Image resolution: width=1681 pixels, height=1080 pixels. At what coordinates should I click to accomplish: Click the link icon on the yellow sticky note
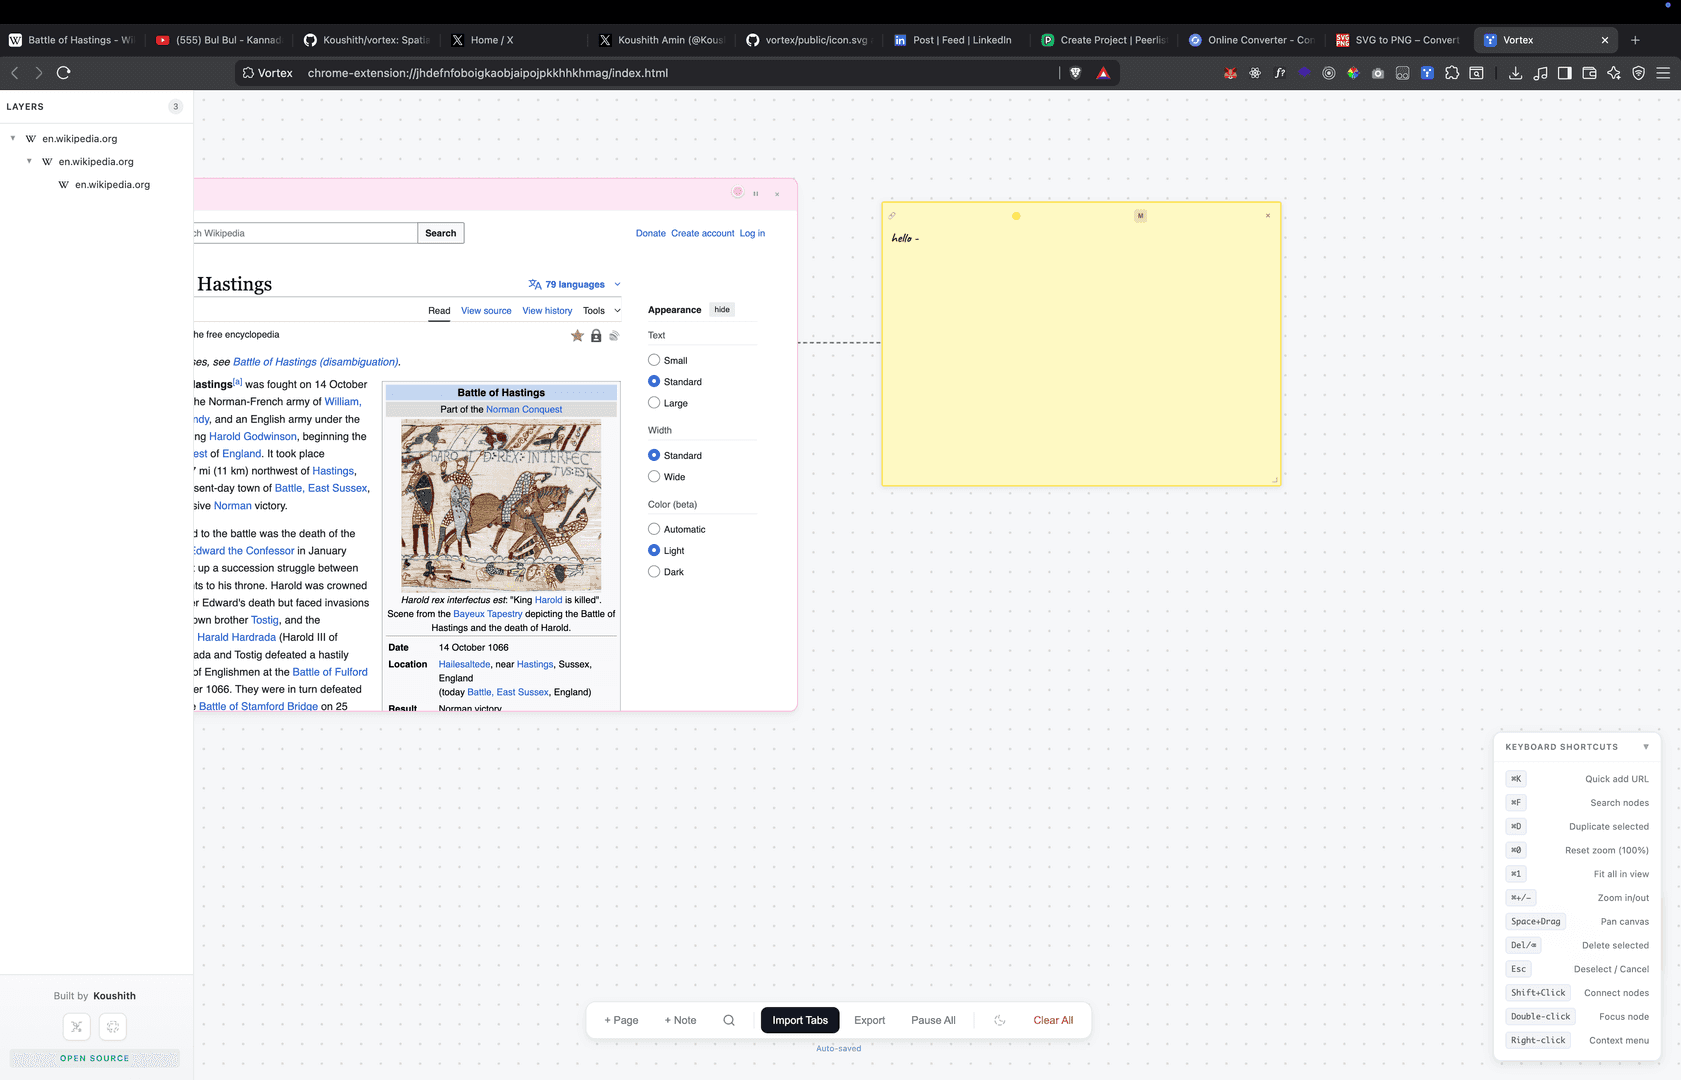point(893,215)
